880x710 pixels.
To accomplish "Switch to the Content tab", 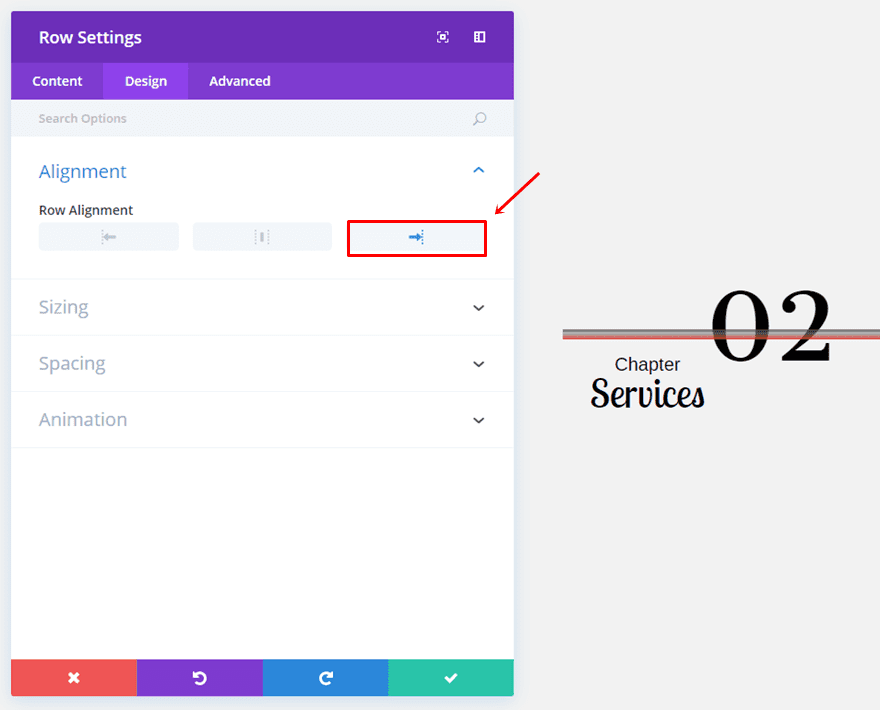I will 57,81.
